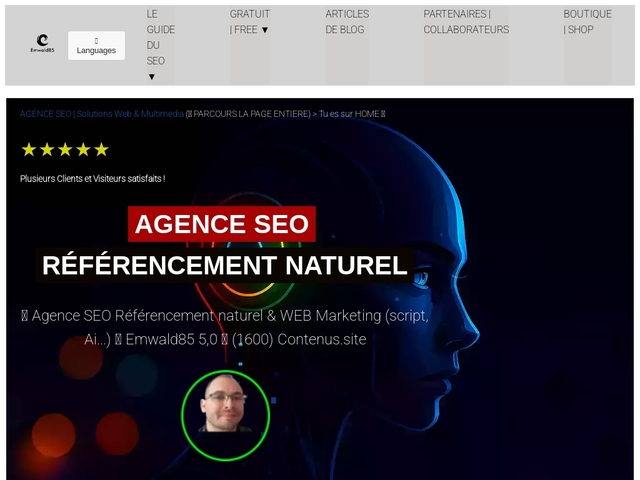Screen dimensions: 640x480
Task: Click the first yellow star
Action: click(29, 150)
